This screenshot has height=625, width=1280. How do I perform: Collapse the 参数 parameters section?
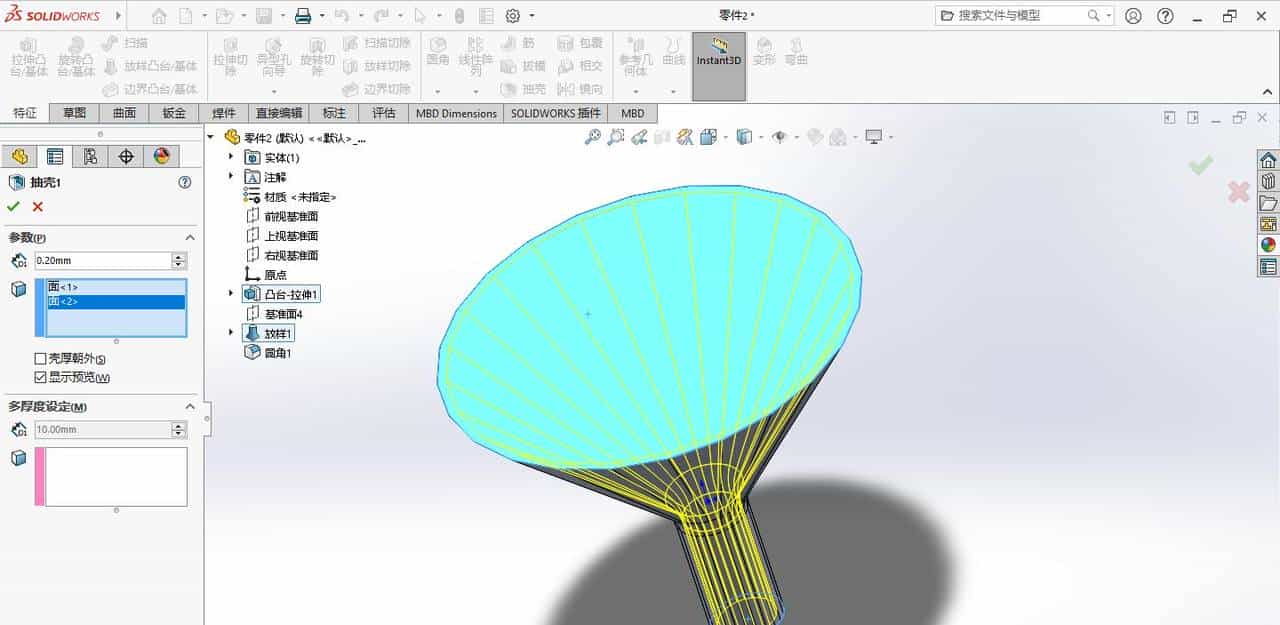coord(190,237)
